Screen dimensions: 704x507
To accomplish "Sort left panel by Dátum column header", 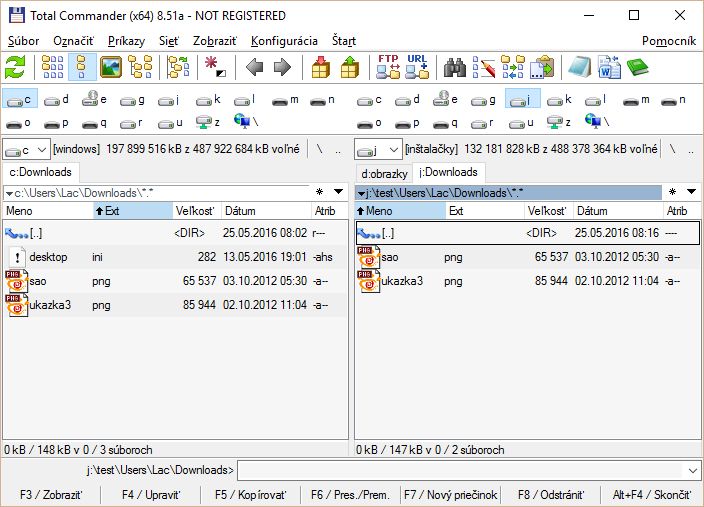I will [266, 211].
